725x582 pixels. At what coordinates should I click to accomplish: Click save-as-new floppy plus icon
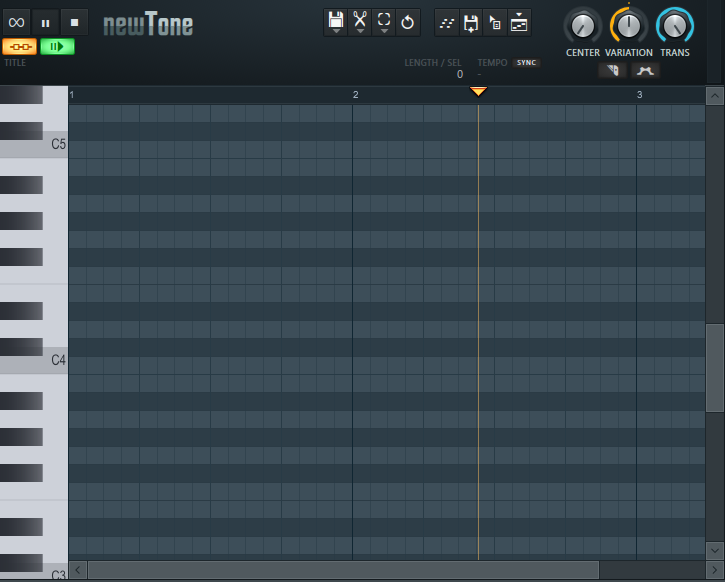coord(471,23)
